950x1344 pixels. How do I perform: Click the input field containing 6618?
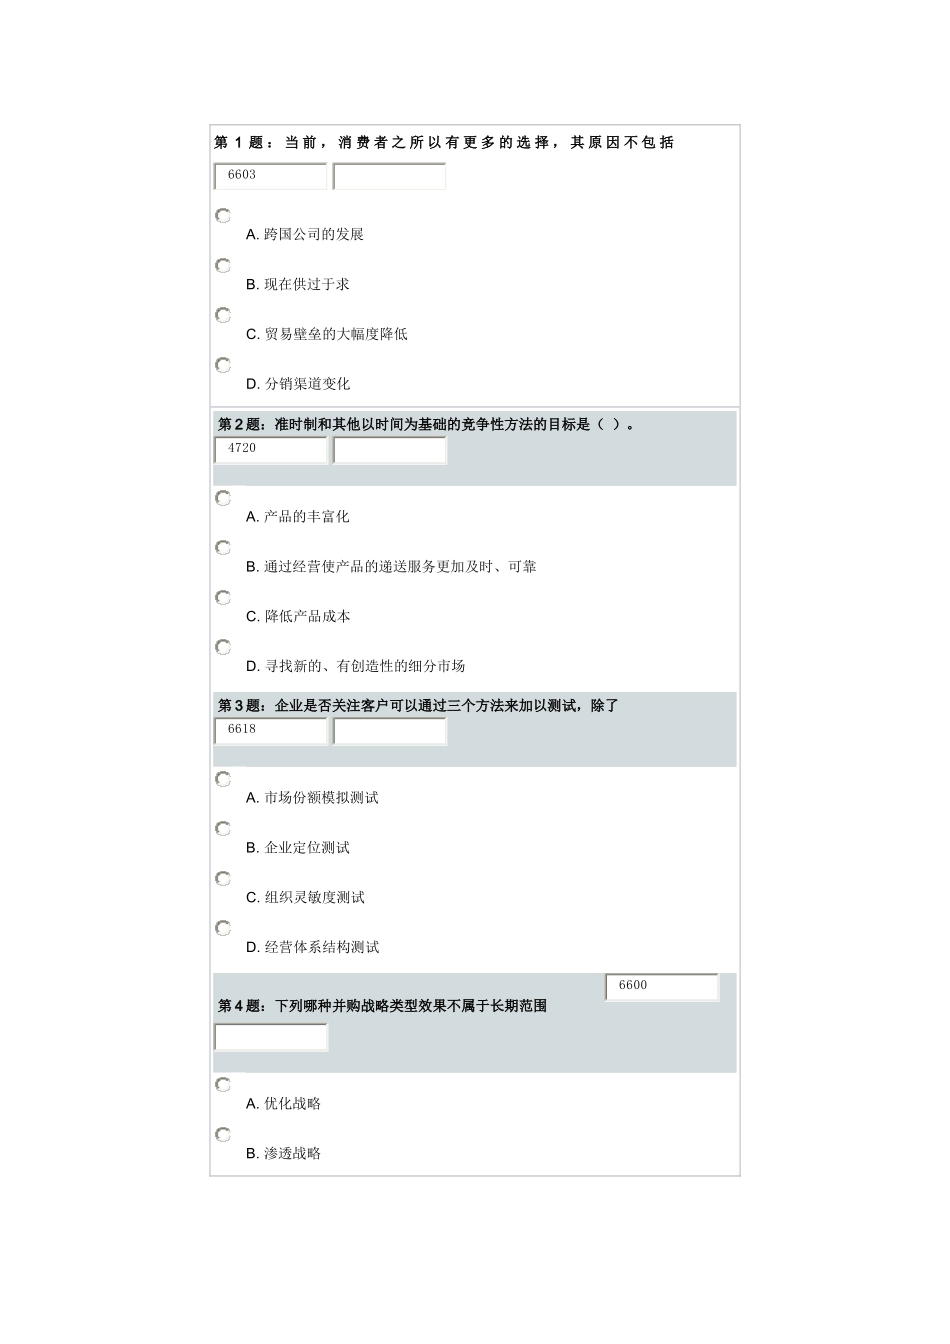[271, 731]
